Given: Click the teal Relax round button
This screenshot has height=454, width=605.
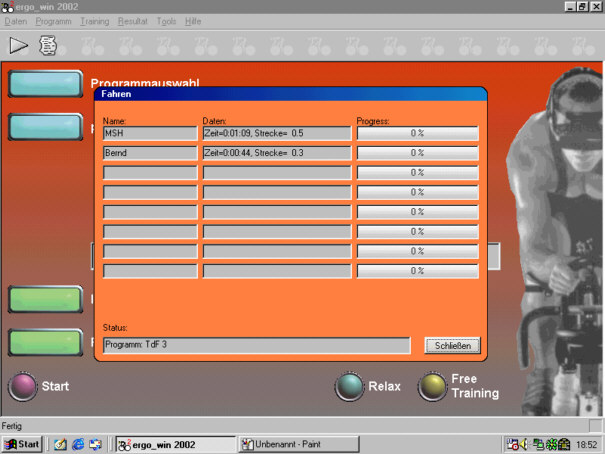Looking at the screenshot, I should coord(350,386).
